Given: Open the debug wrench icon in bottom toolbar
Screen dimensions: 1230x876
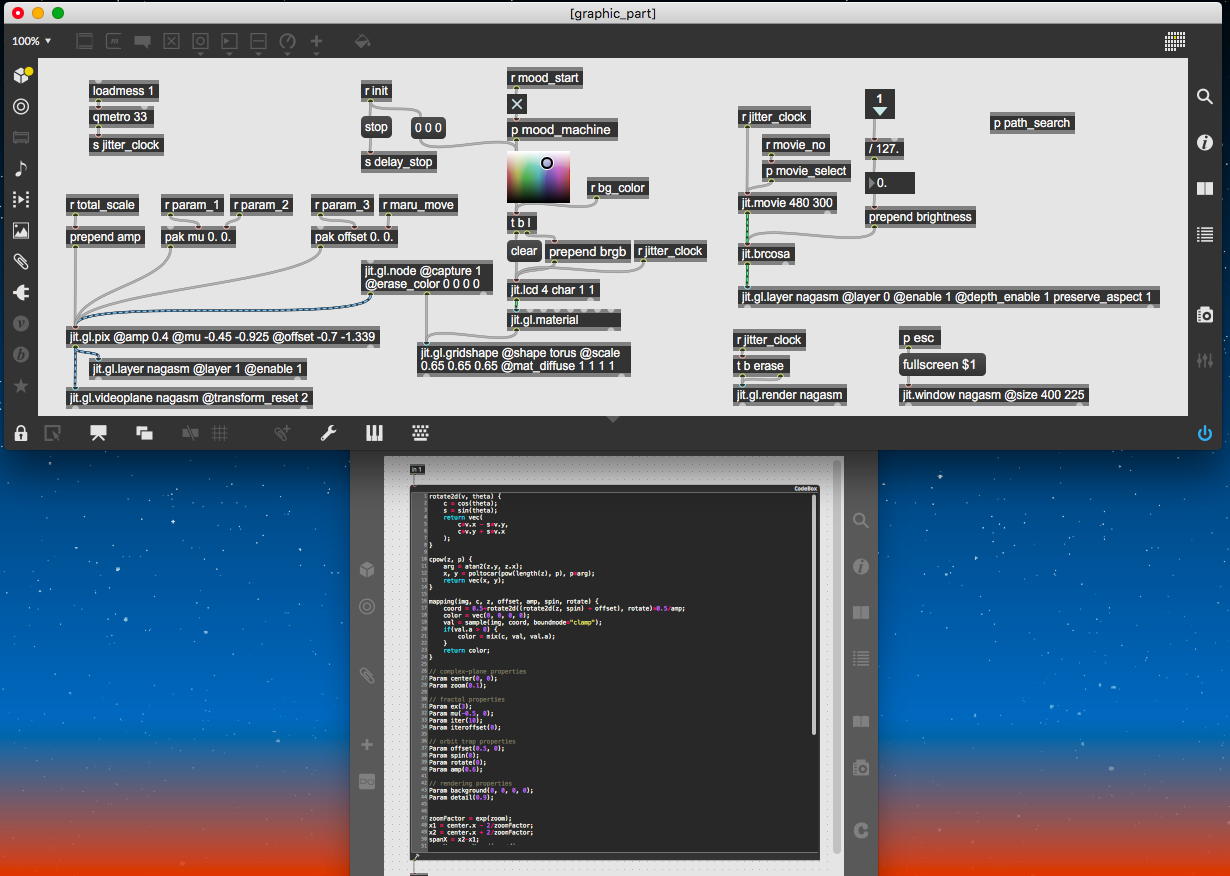Looking at the screenshot, I should 327,433.
